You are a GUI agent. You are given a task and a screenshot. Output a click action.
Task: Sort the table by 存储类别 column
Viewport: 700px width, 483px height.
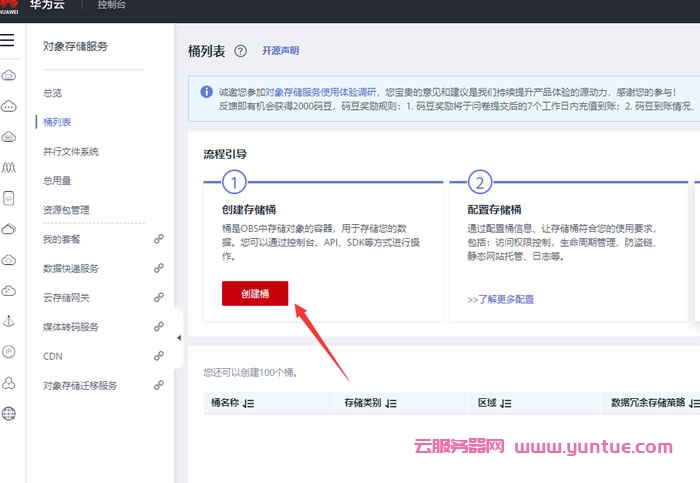coord(391,403)
